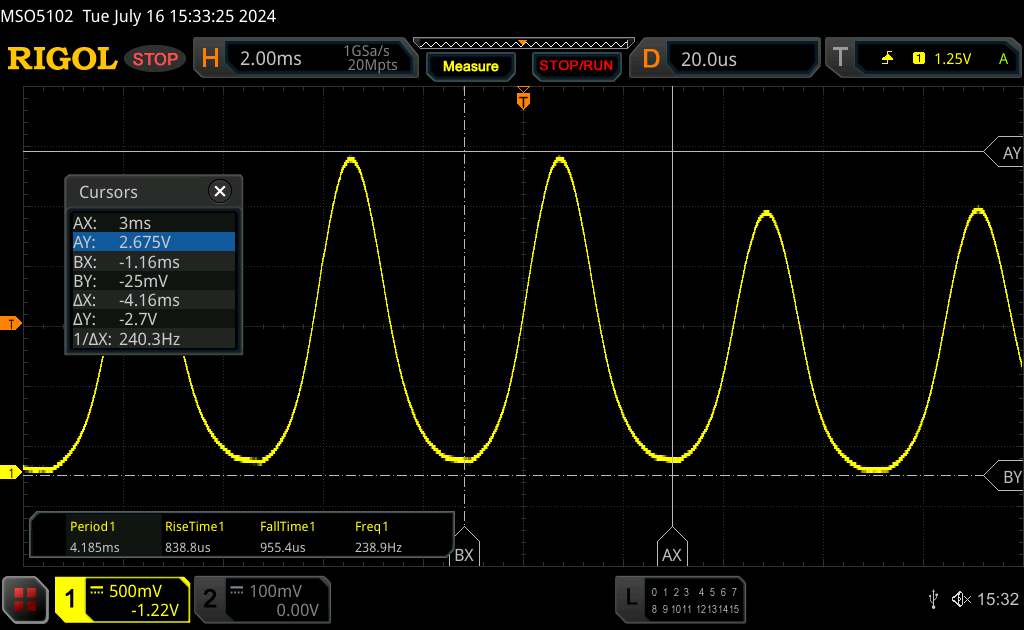Click the red STOP status indicator
1024x630 pixels.
tap(155, 59)
